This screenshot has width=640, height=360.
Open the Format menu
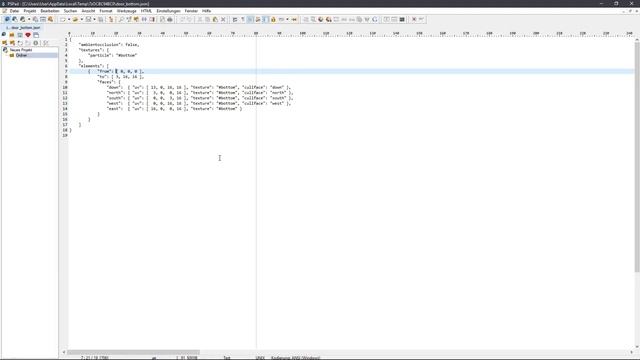(x=106, y=11)
